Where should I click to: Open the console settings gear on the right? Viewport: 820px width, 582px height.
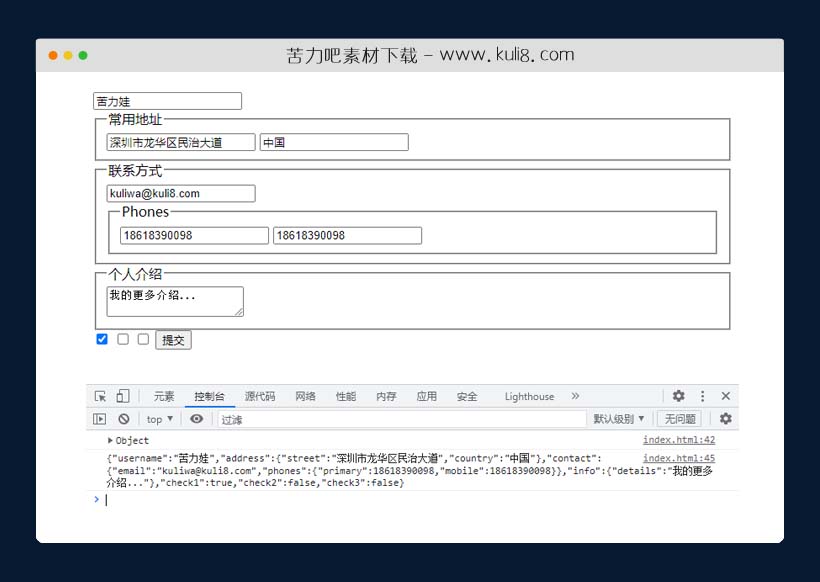point(724,419)
